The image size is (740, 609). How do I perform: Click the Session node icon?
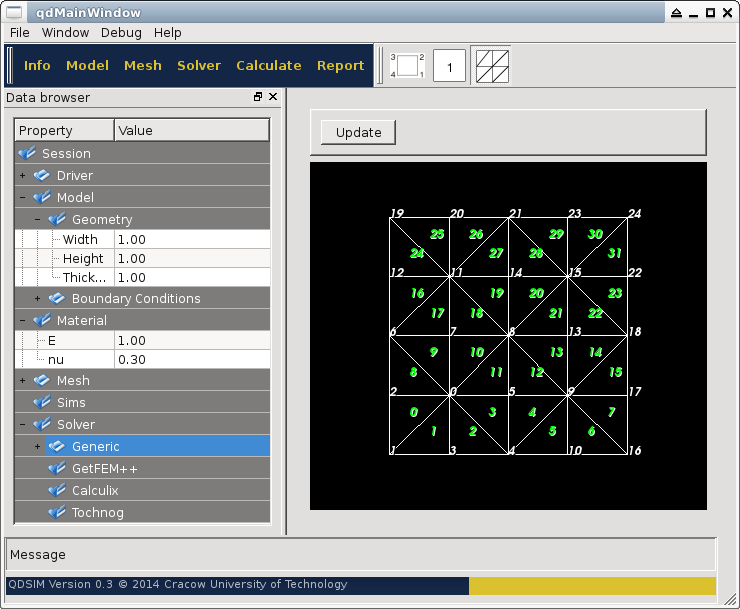pos(27,154)
